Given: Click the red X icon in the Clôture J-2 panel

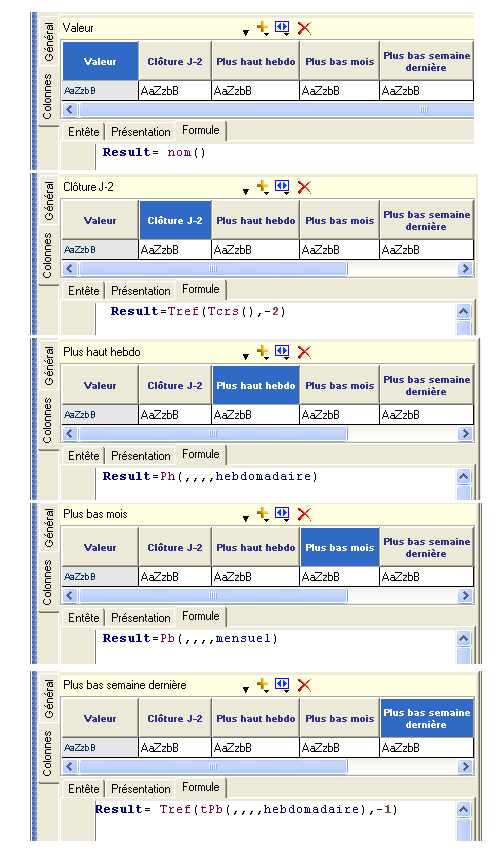Looking at the screenshot, I should click(304, 187).
